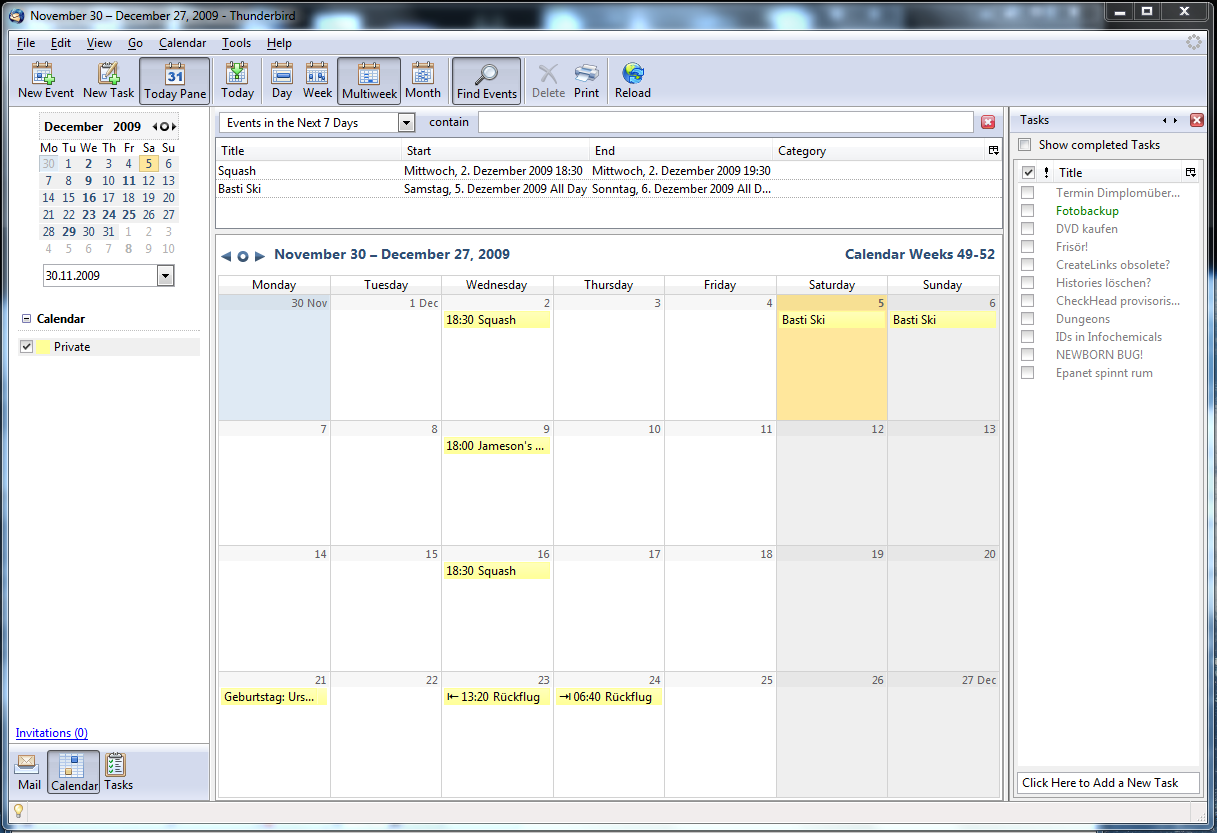Click the Print toolbar icon
The image size is (1217, 833).
coord(587,80)
